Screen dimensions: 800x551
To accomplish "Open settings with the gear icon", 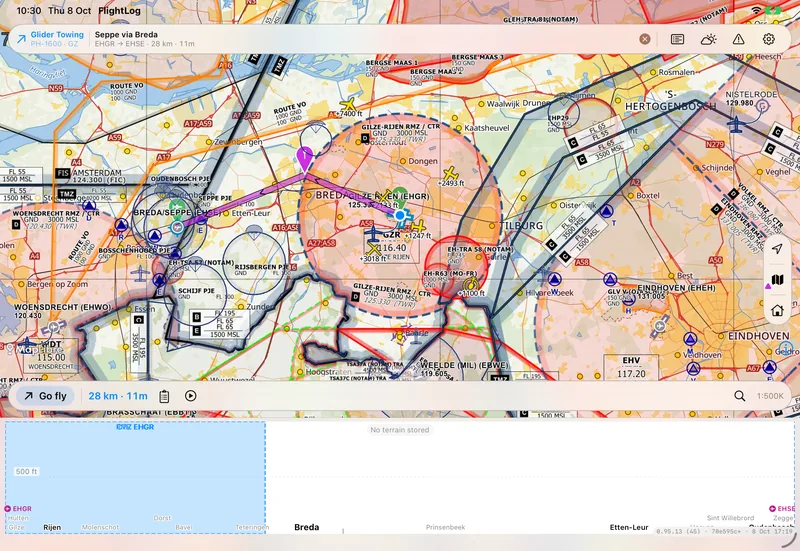I will pyautogui.click(x=769, y=39).
